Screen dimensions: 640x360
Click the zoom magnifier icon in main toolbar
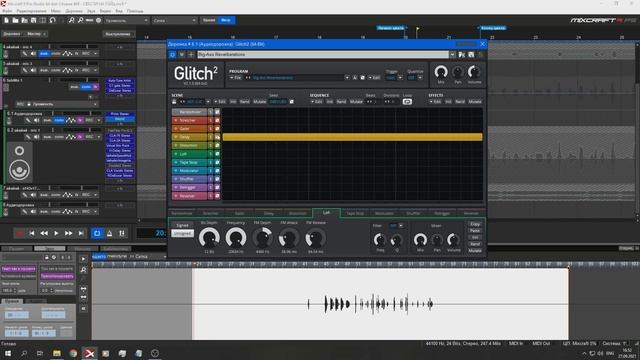click(x=71, y=20)
